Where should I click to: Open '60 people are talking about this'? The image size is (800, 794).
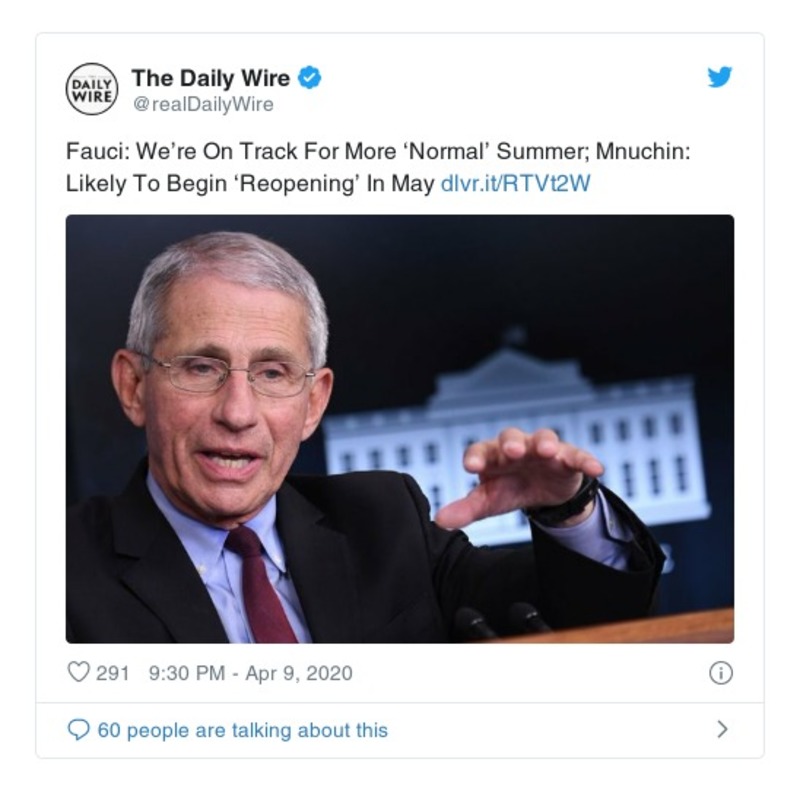click(243, 730)
